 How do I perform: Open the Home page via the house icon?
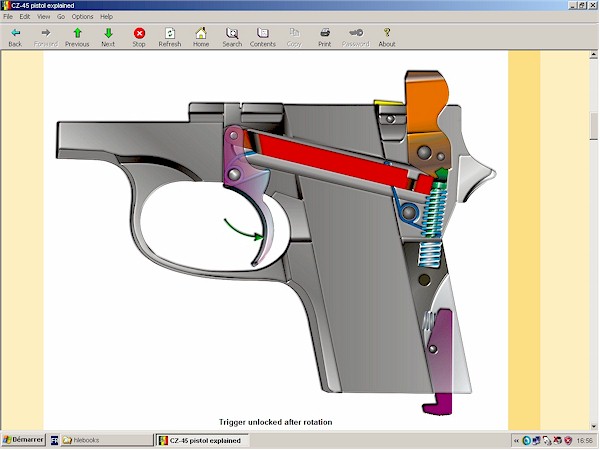pos(201,37)
